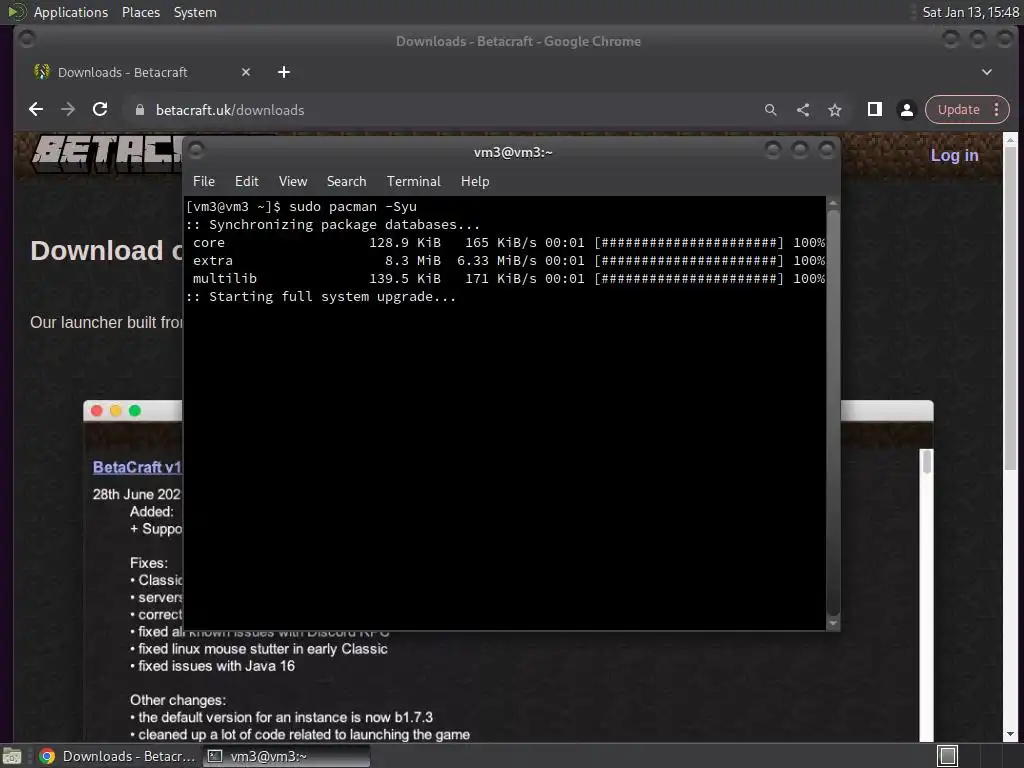Click the Update button in Chrome
Screen dimensions: 1024x768
(x=959, y=110)
